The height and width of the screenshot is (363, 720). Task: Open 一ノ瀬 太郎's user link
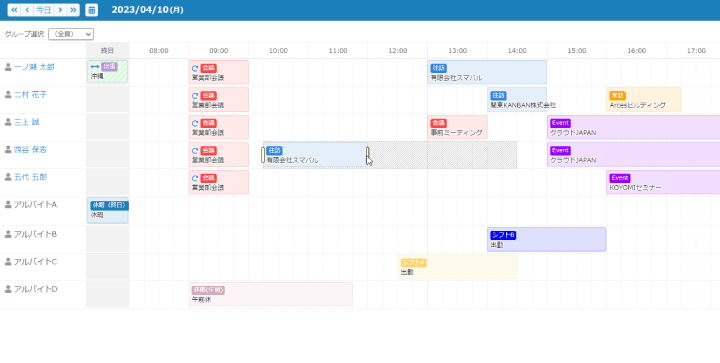click(34, 67)
